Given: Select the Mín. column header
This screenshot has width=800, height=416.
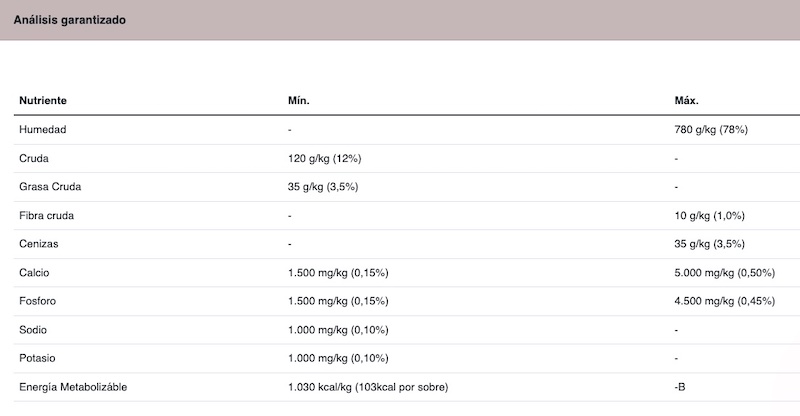Looking at the screenshot, I should pyautogui.click(x=298, y=101).
